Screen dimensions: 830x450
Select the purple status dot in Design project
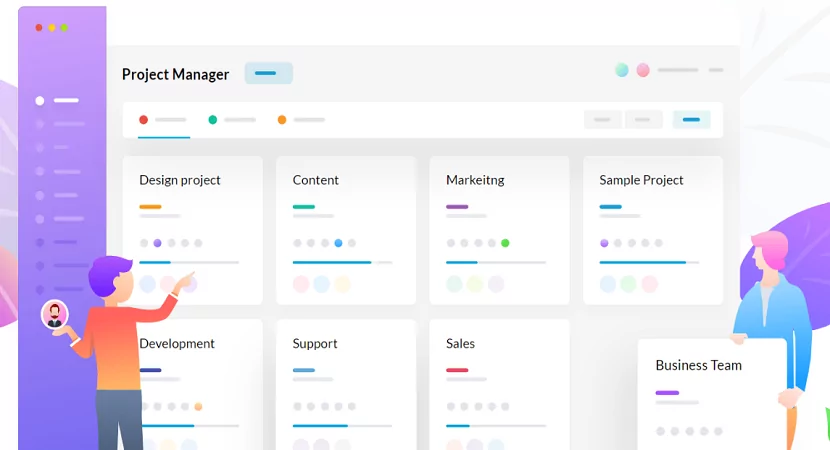pos(157,243)
